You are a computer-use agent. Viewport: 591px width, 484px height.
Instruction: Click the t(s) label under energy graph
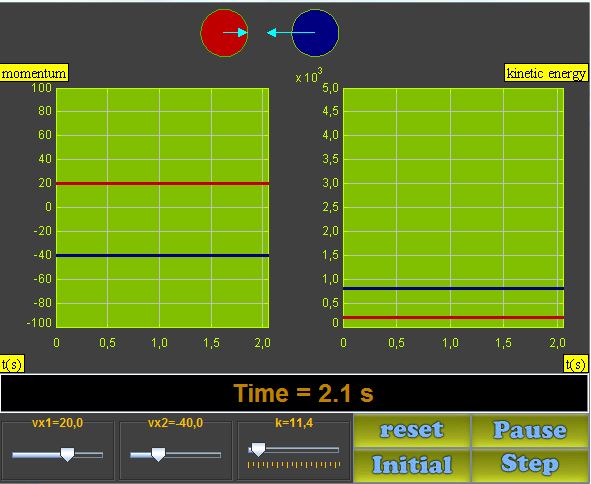coord(576,364)
